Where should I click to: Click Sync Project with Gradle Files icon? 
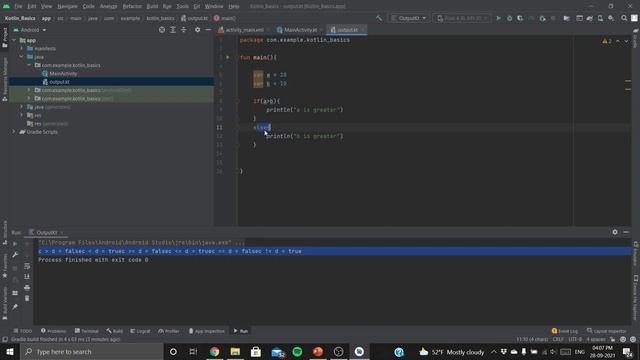click(590, 18)
